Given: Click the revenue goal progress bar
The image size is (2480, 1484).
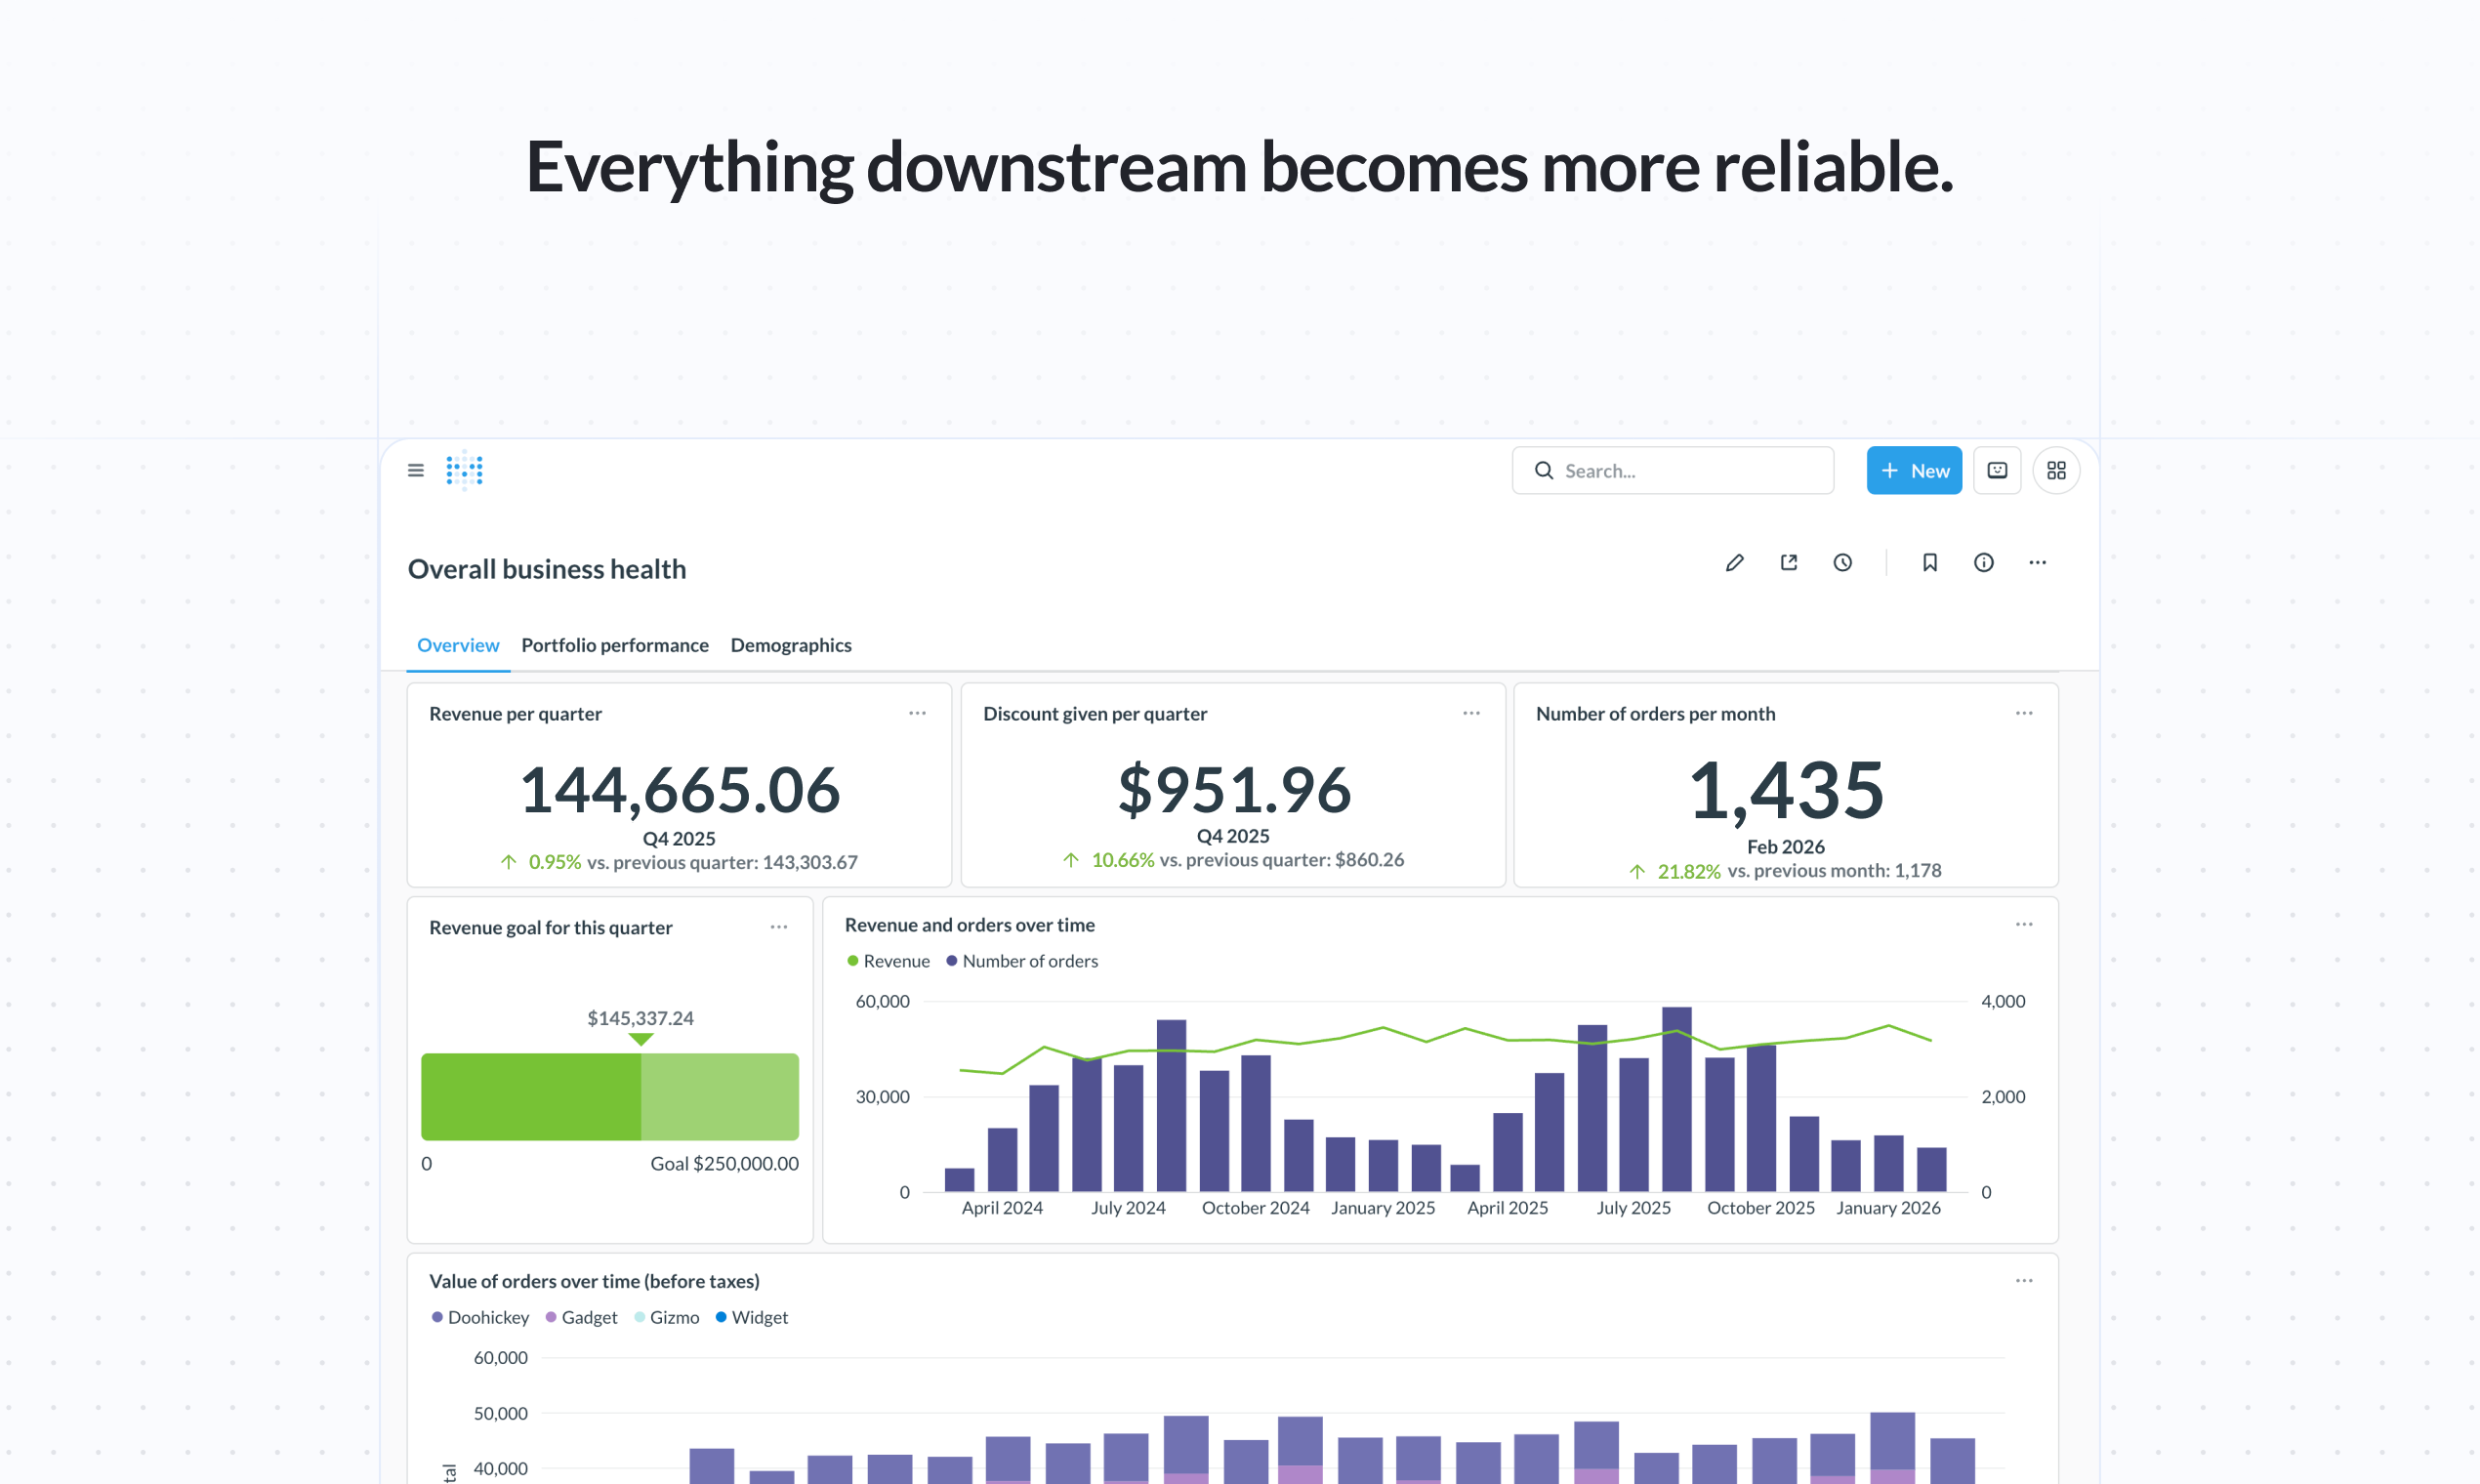Looking at the screenshot, I should pos(609,1097).
